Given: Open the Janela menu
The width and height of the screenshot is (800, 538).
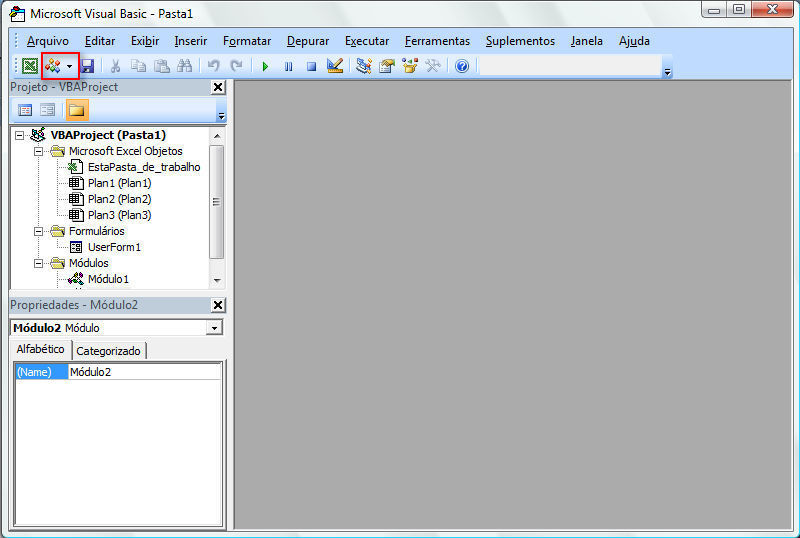Looking at the screenshot, I should click(x=586, y=41).
